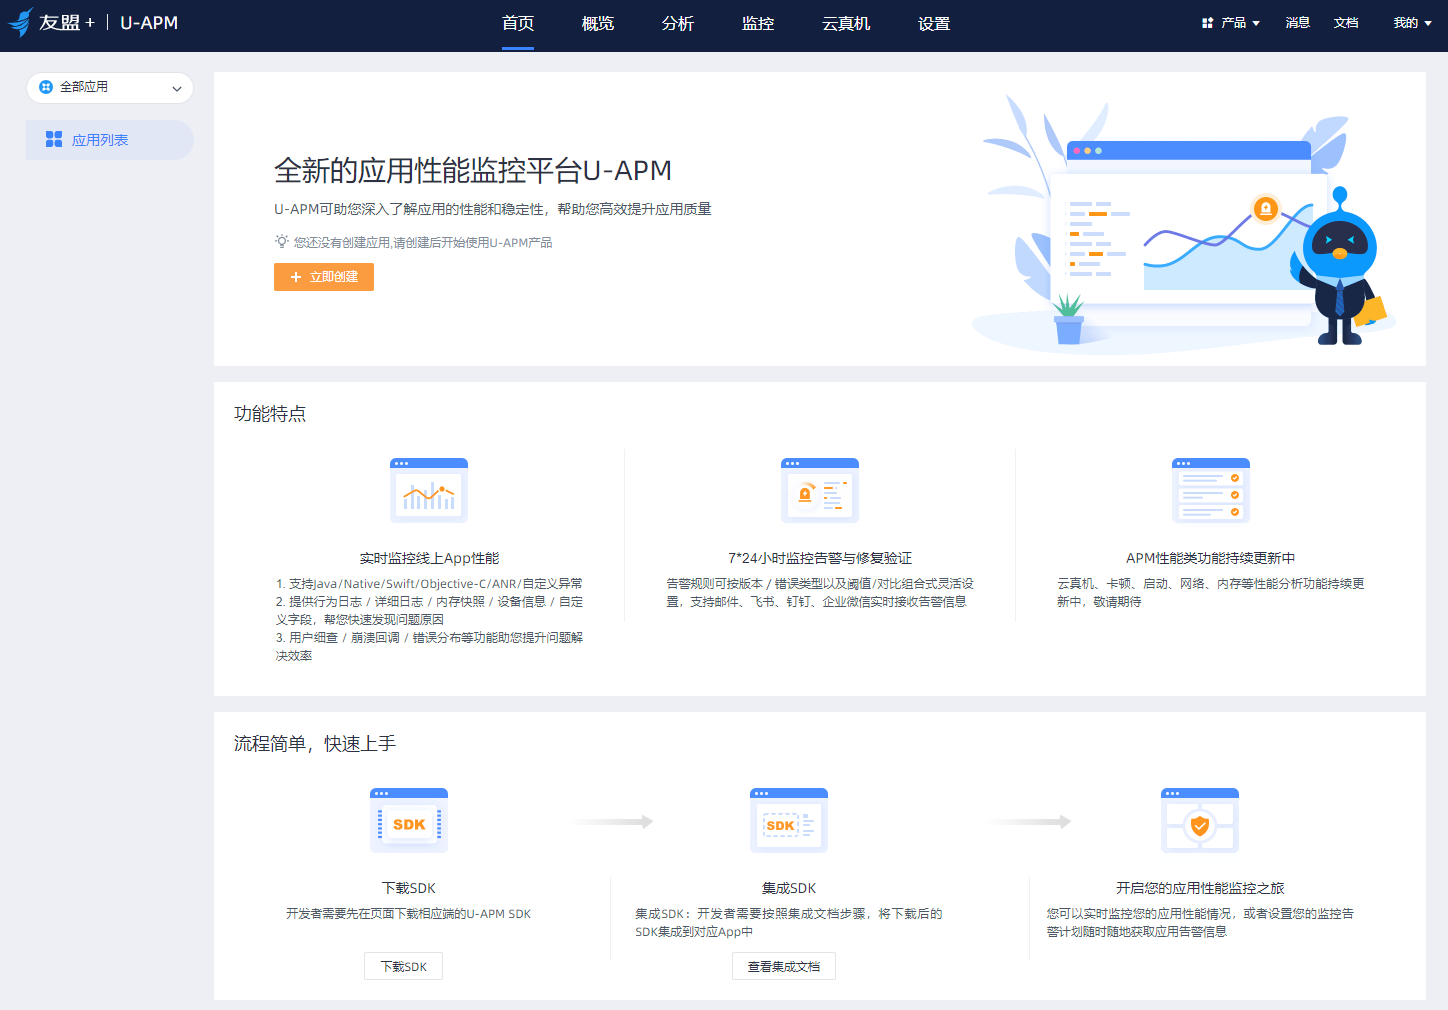Open the 产品 grid icon in top bar
This screenshot has height=1010, width=1448.
1205,21
